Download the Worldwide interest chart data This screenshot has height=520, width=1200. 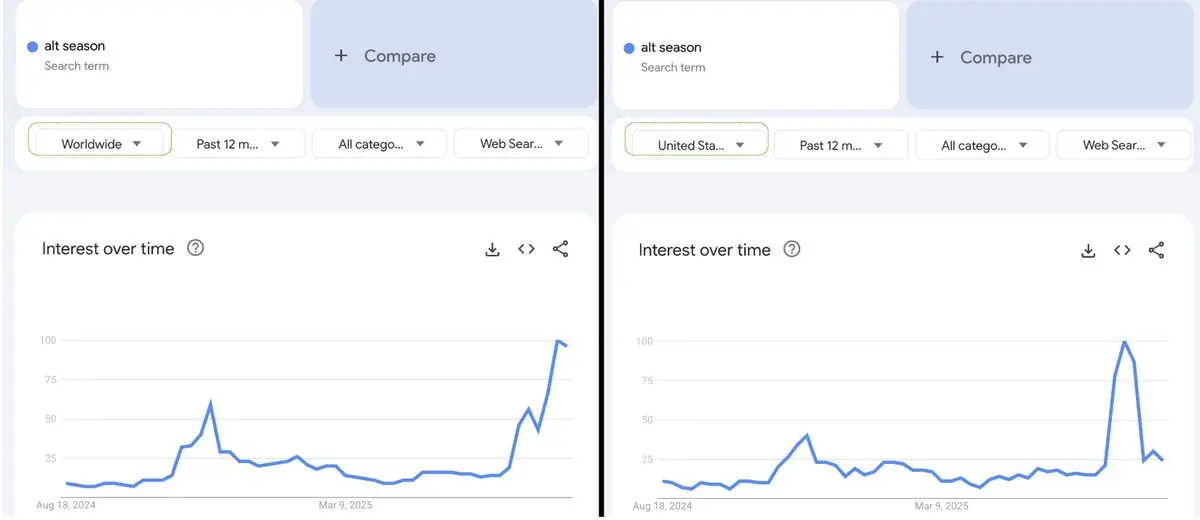coord(492,249)
